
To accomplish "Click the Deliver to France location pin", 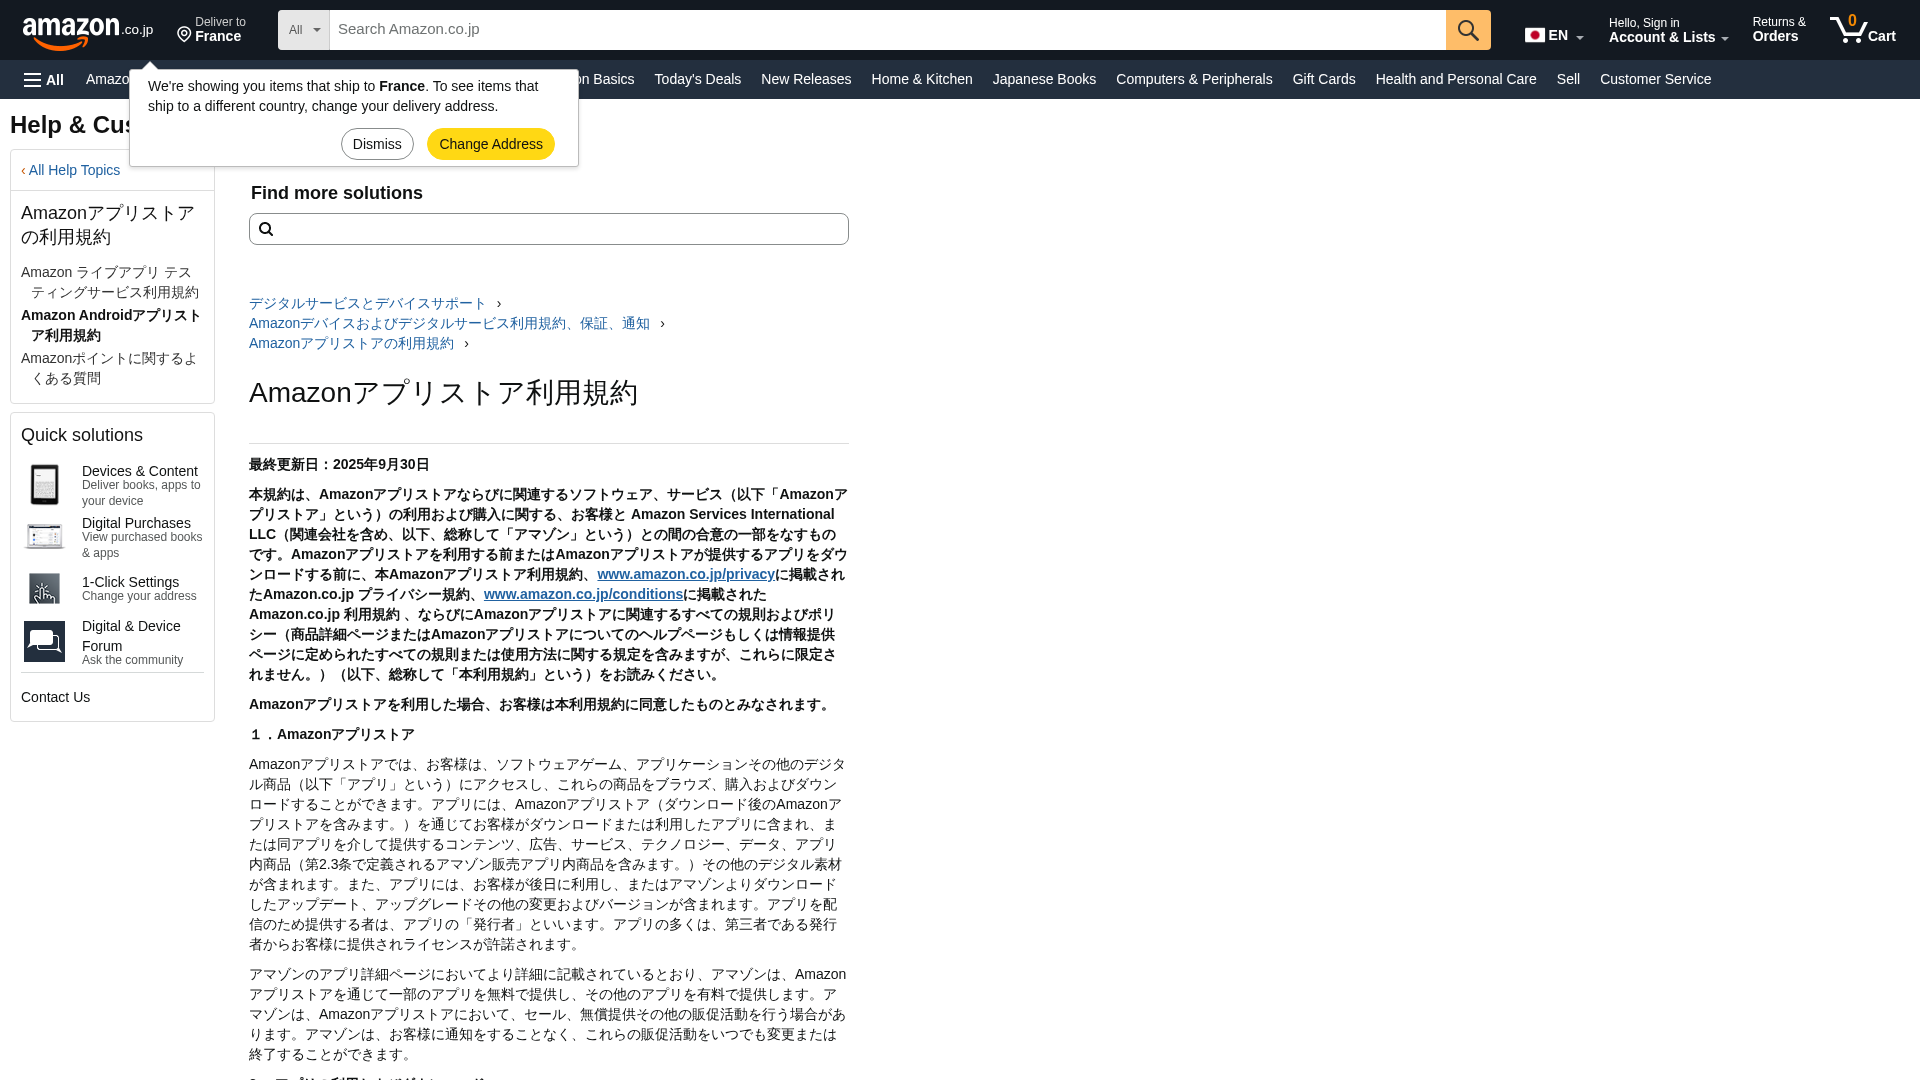I will pyautogui.click(x=184, y=35).
